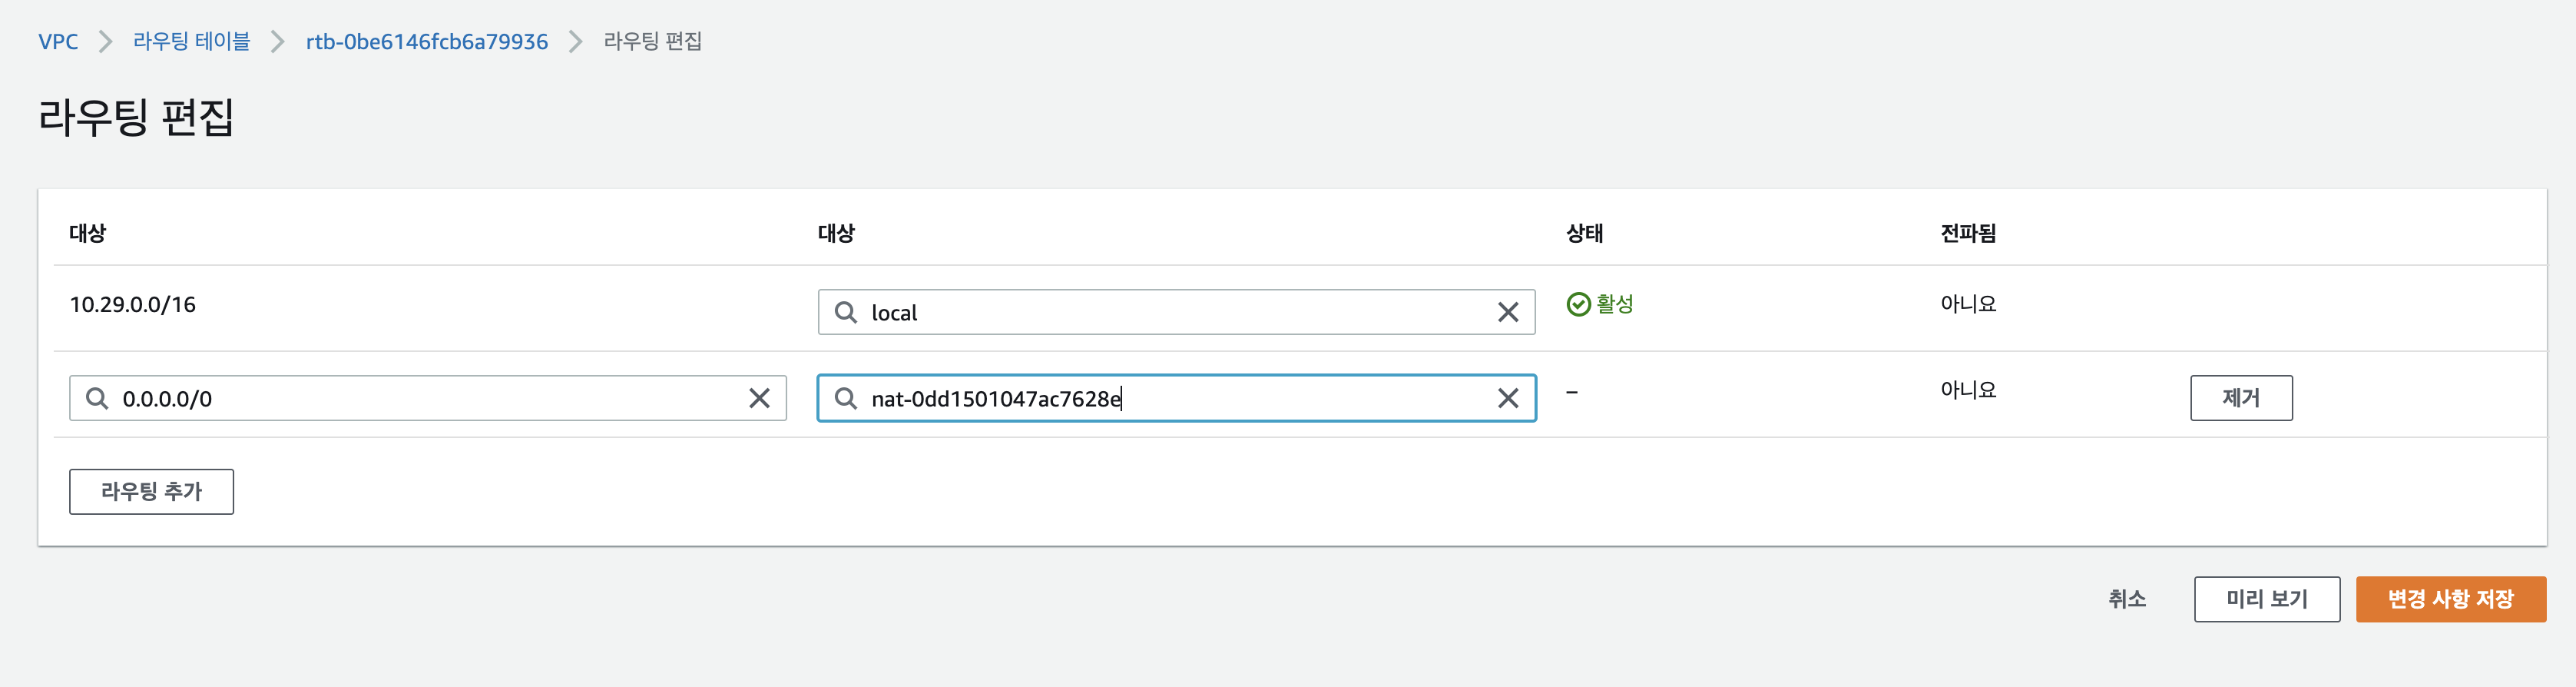
Task: Click search icon in 0.0.0.0/0 field
Action: tap(97, 398)
